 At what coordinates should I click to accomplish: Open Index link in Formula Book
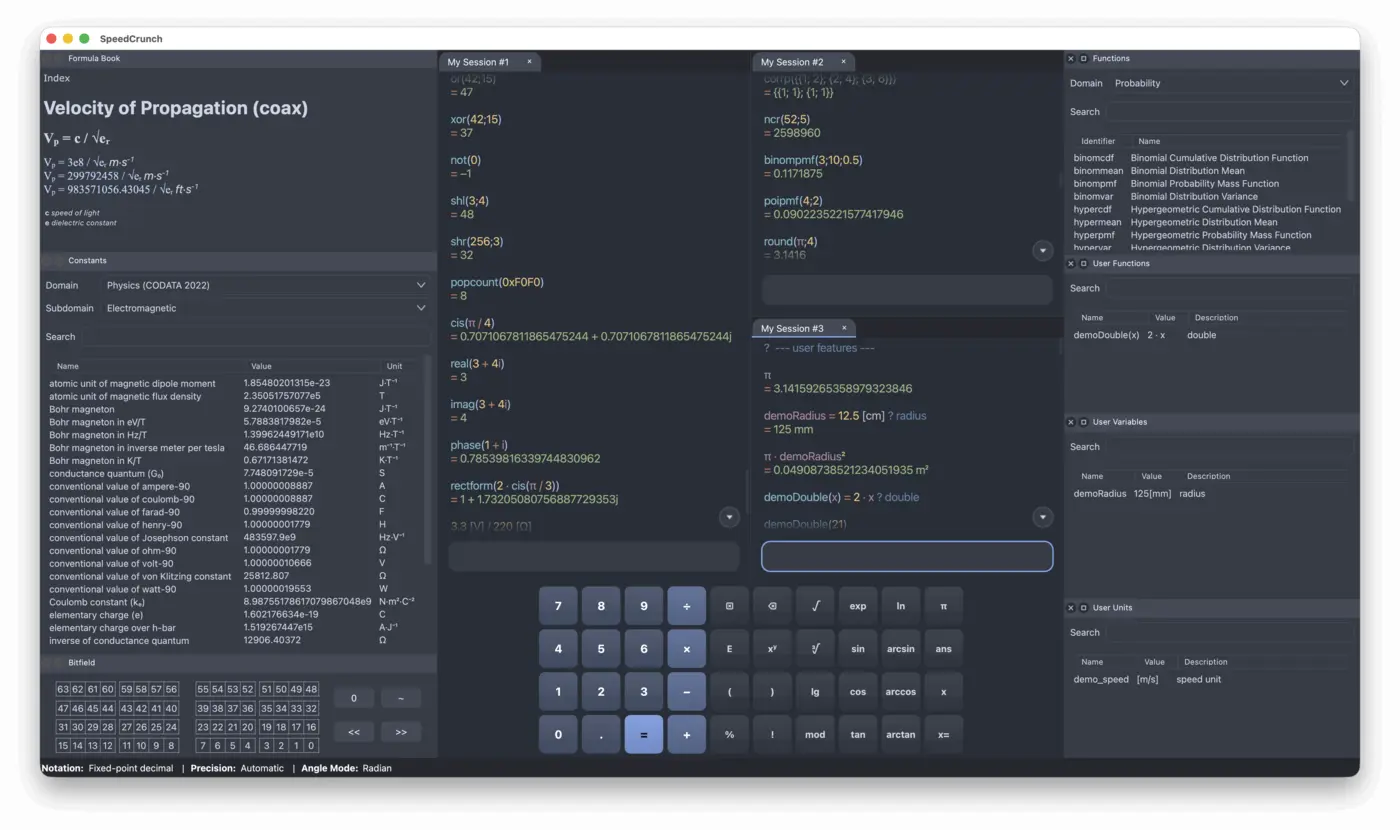point(57,78)
